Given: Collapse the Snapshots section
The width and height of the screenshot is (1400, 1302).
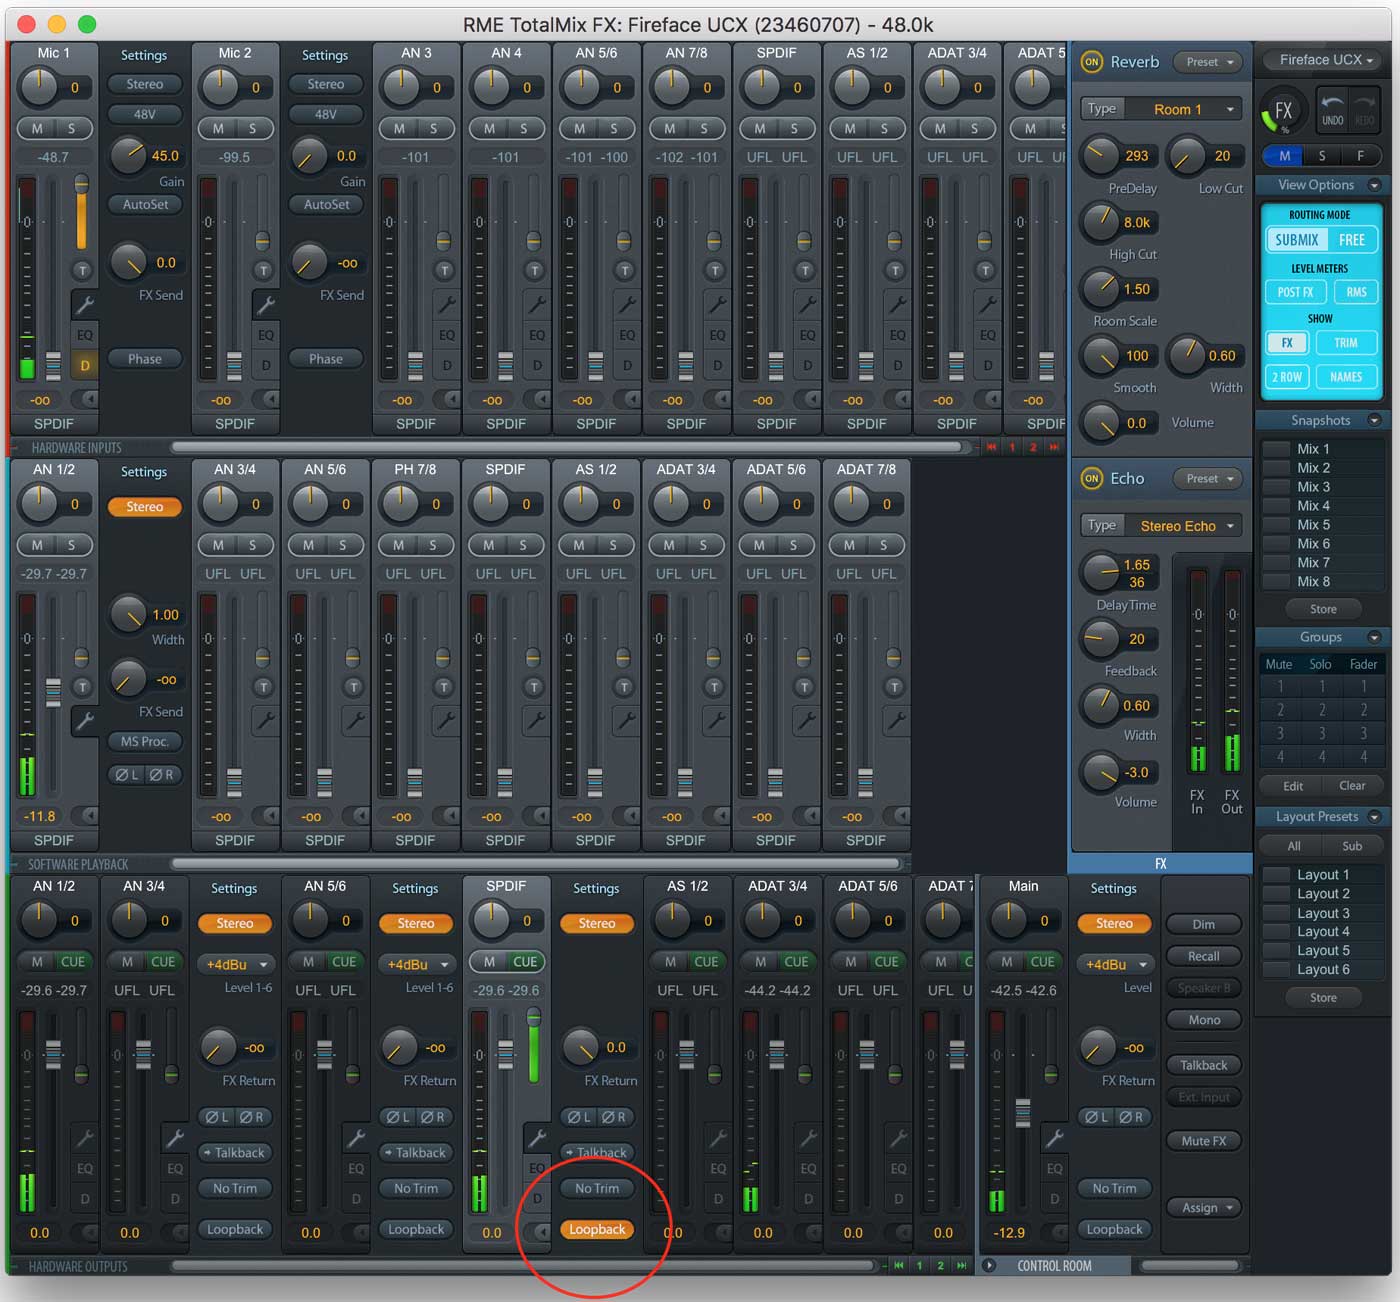Looking at the screenshot, I should 1374,421.
